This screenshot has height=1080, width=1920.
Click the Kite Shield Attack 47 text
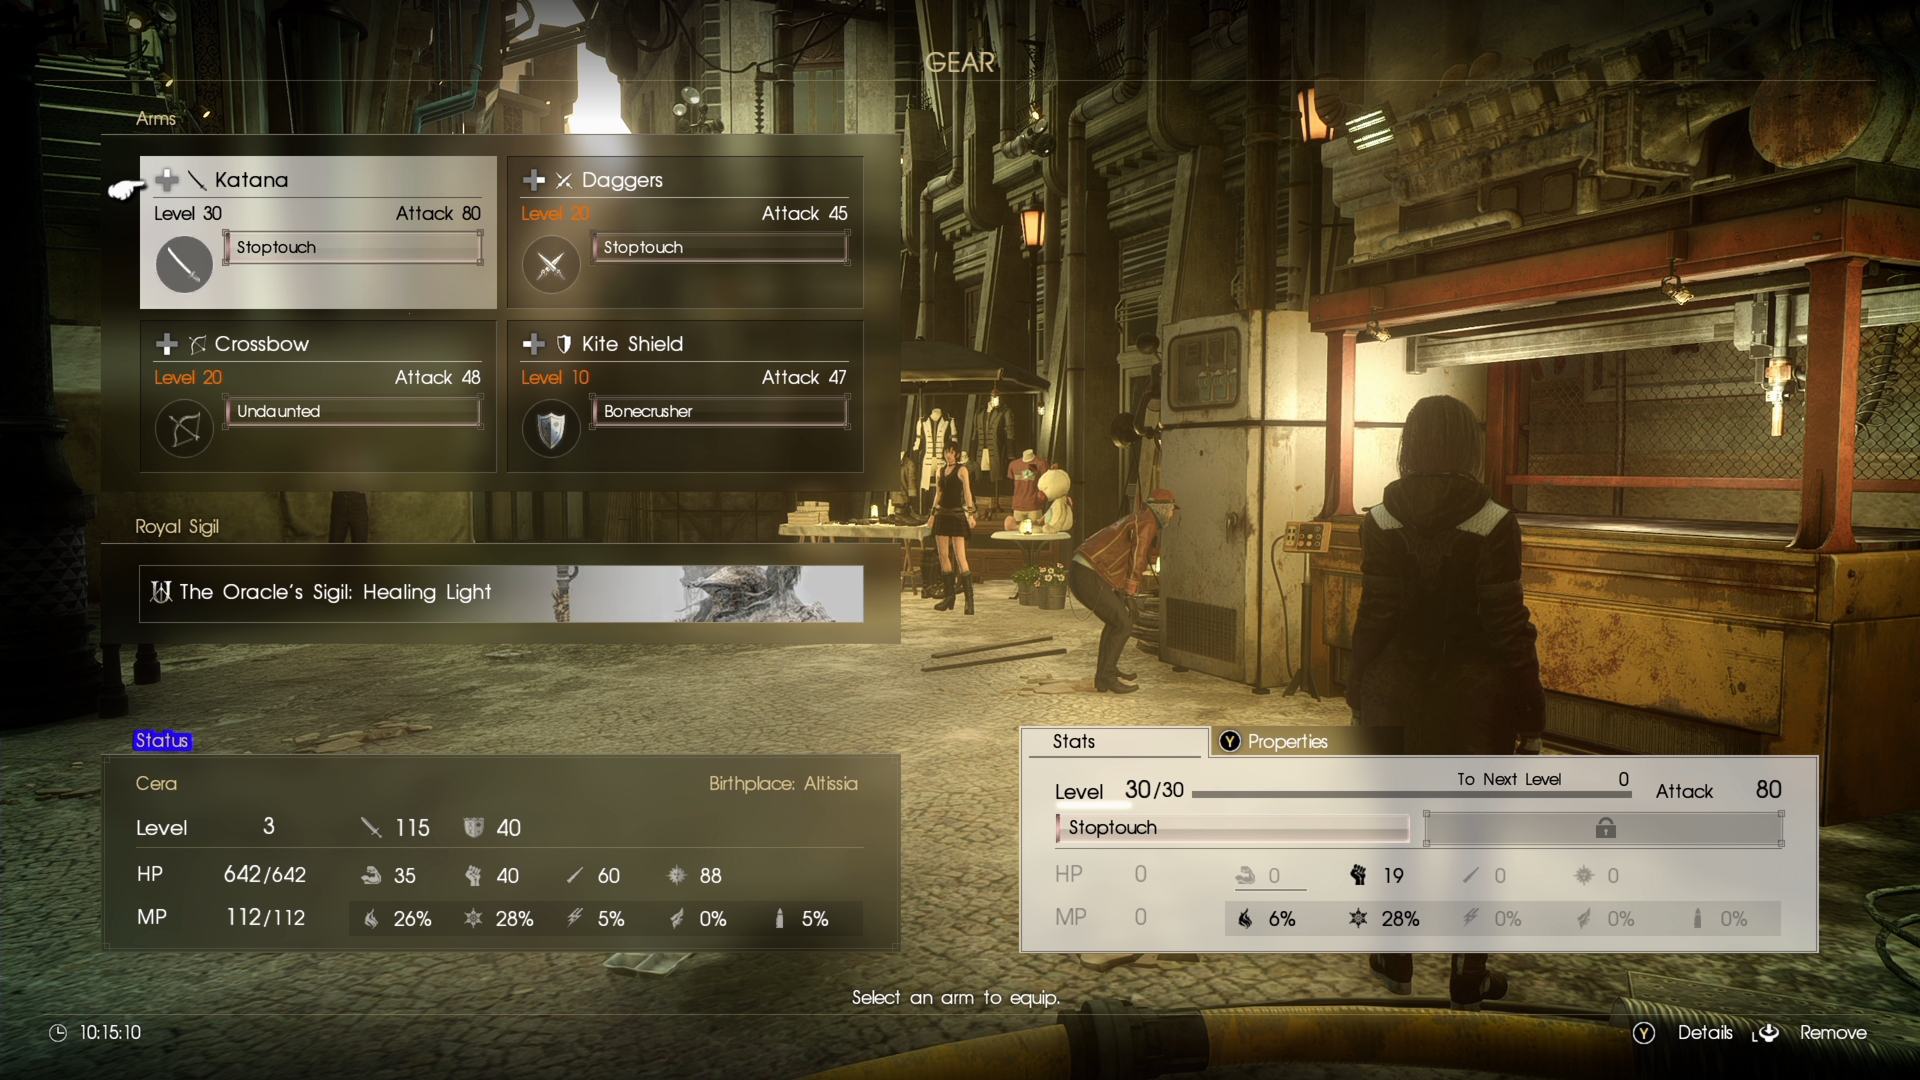(x=804, y=377)
